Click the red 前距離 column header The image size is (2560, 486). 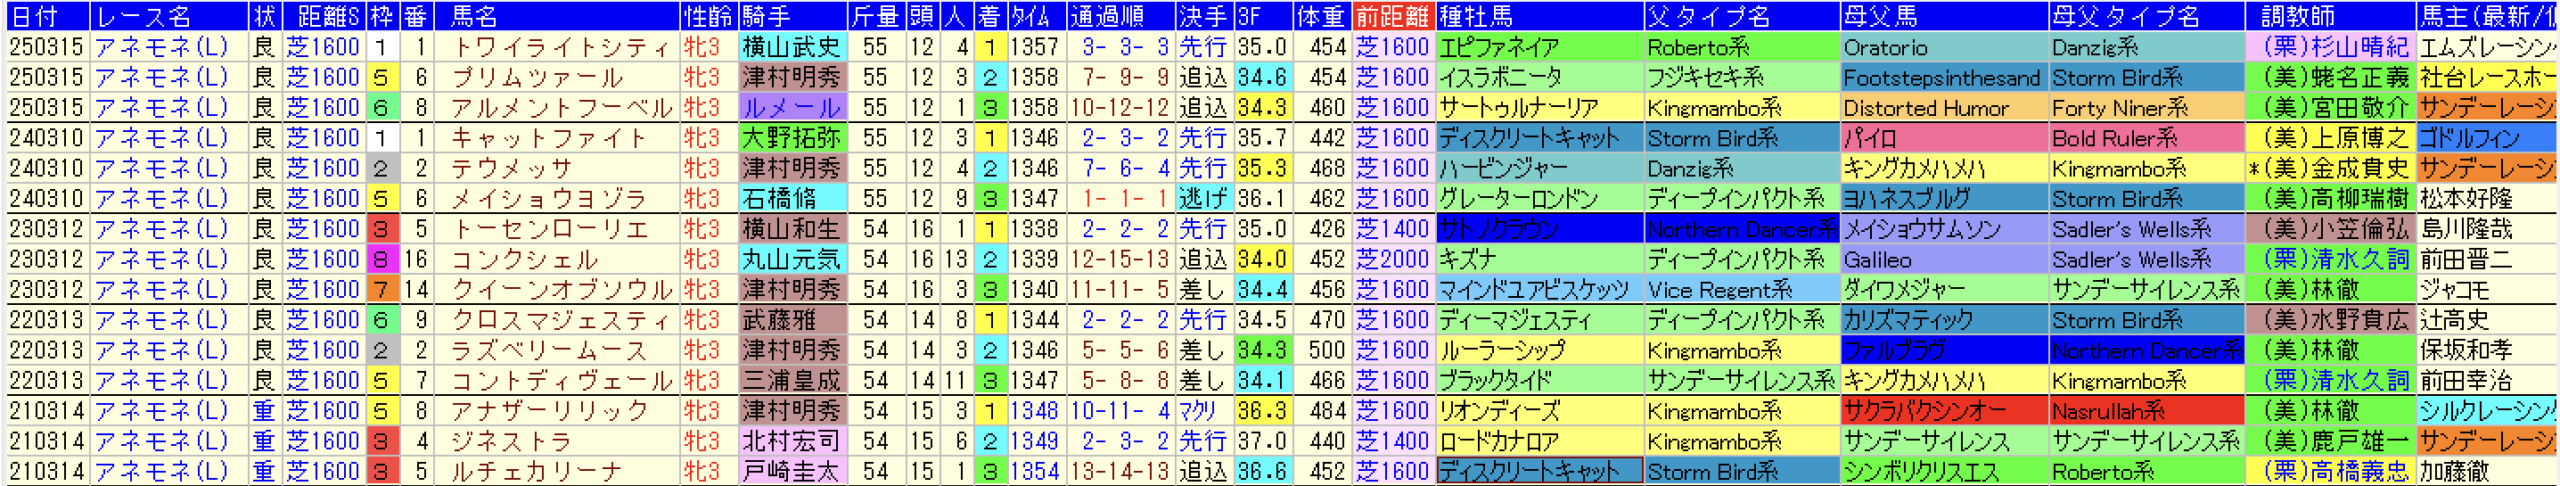(x=1392, y=15)
